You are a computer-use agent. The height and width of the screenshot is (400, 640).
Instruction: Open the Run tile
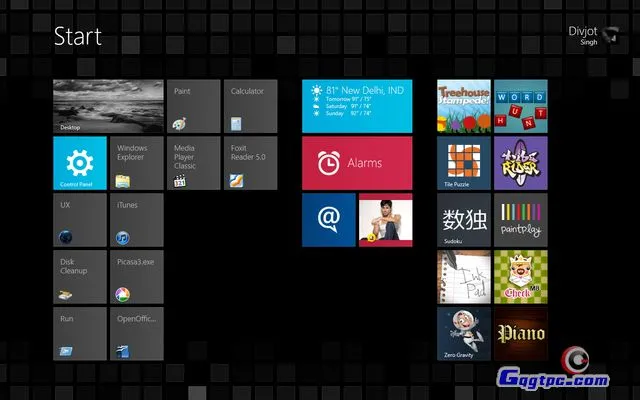click(79, 333)
